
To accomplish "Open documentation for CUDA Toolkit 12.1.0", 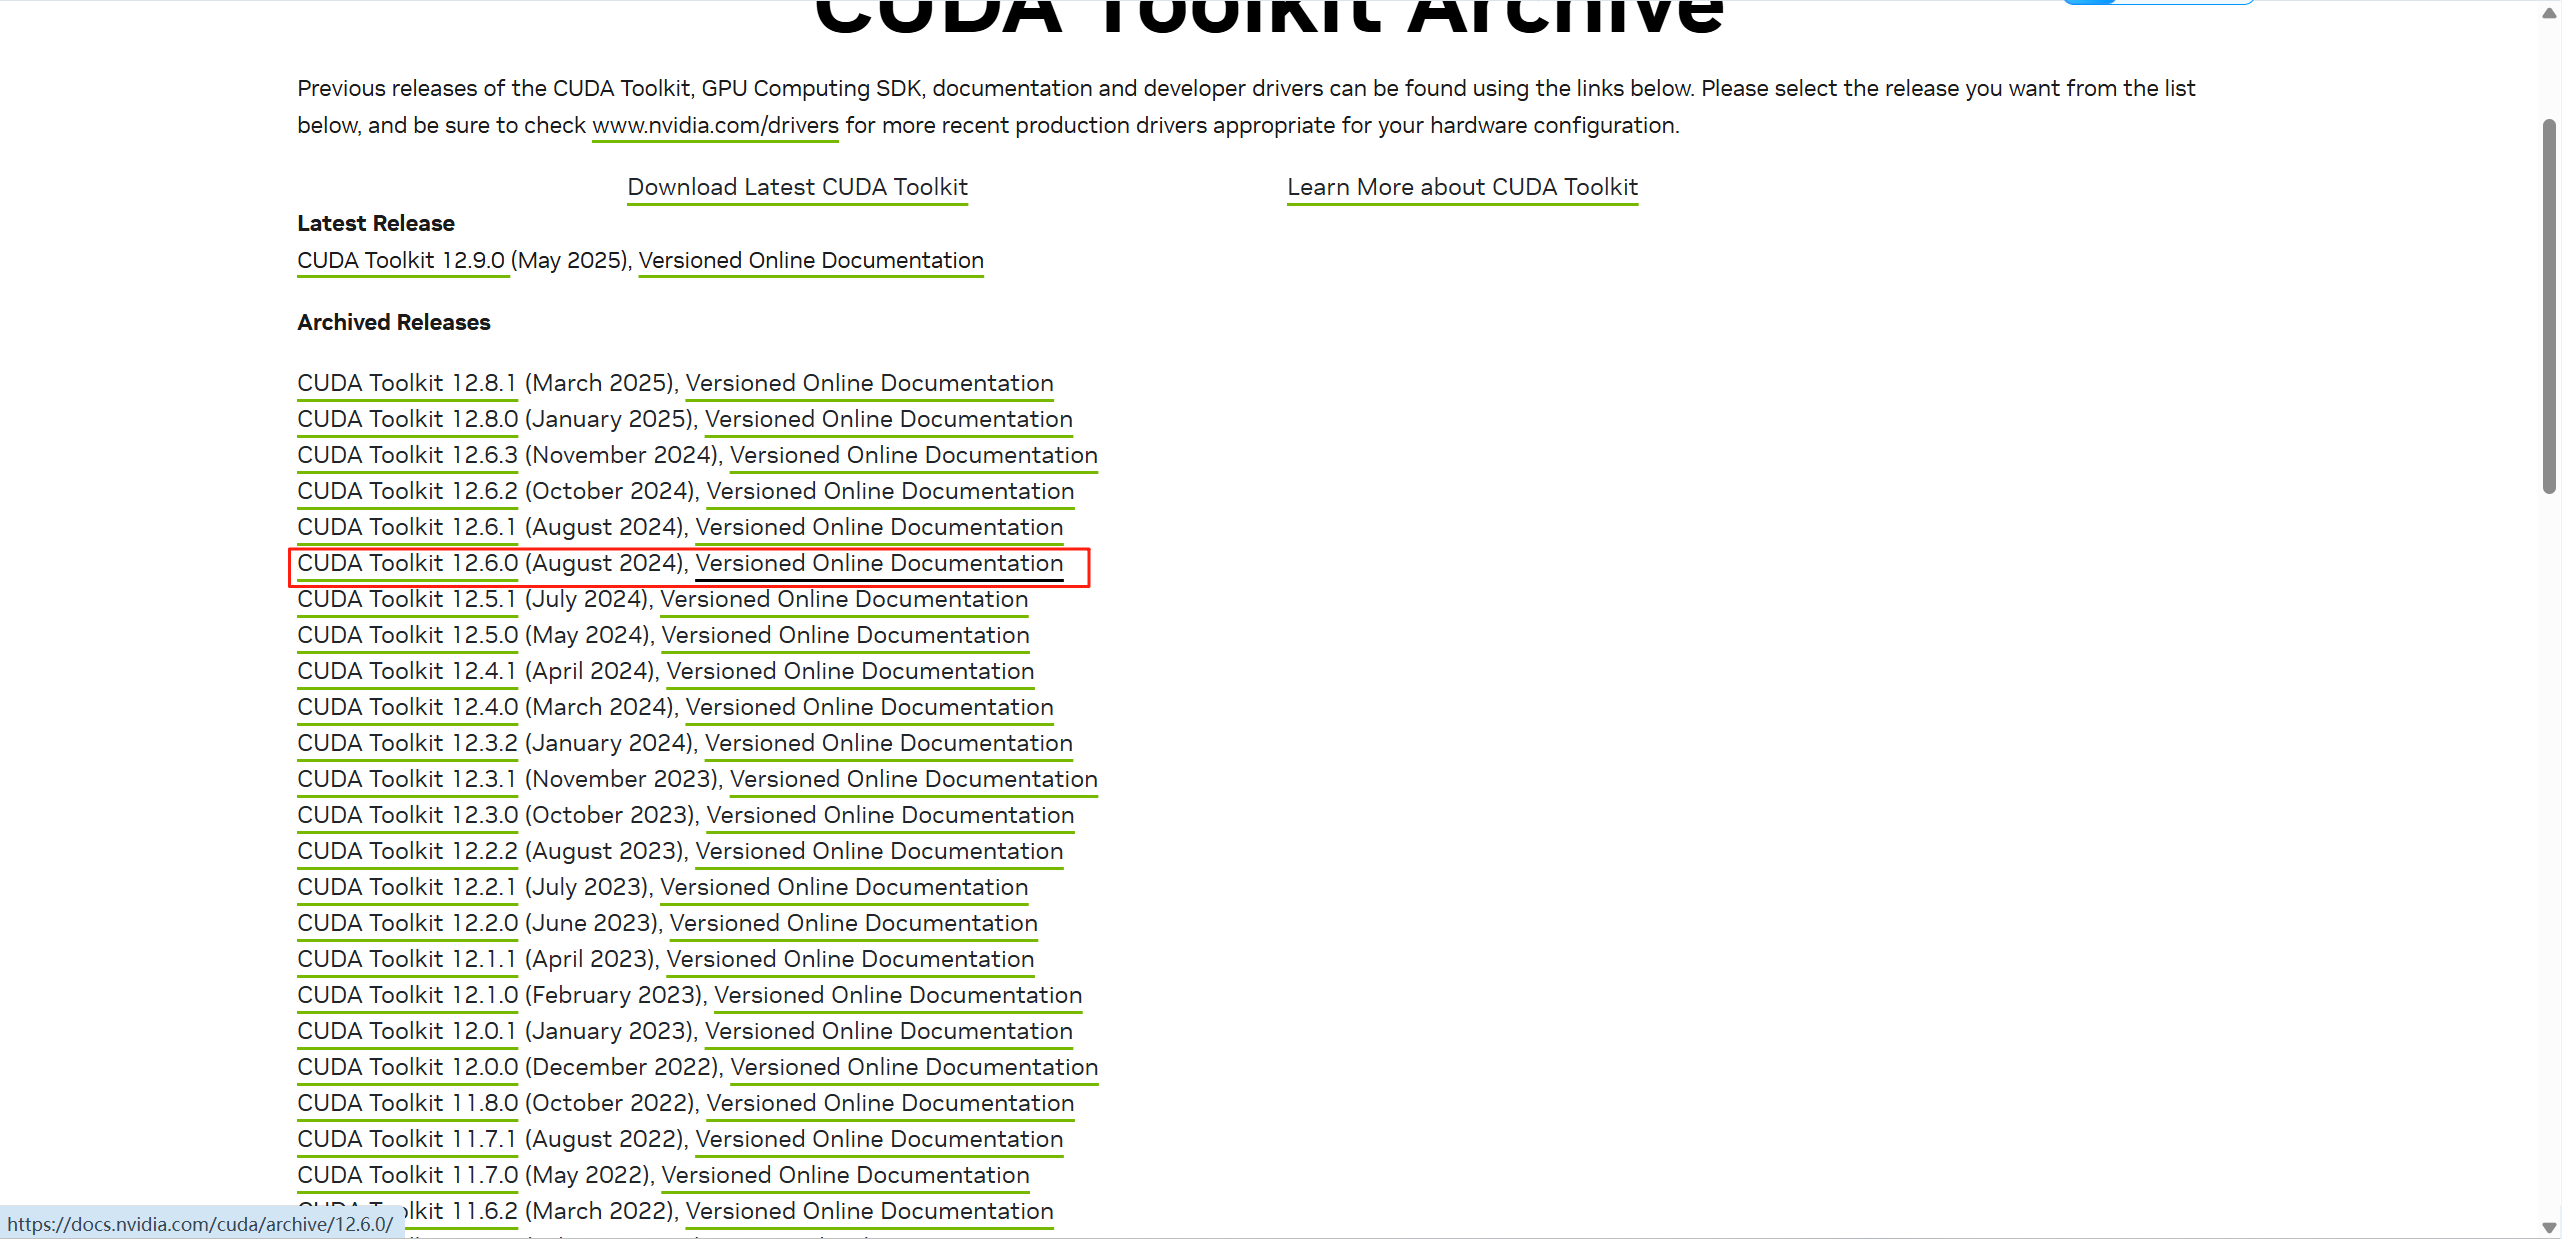I will pyautogui.click(x=898, y=996).
